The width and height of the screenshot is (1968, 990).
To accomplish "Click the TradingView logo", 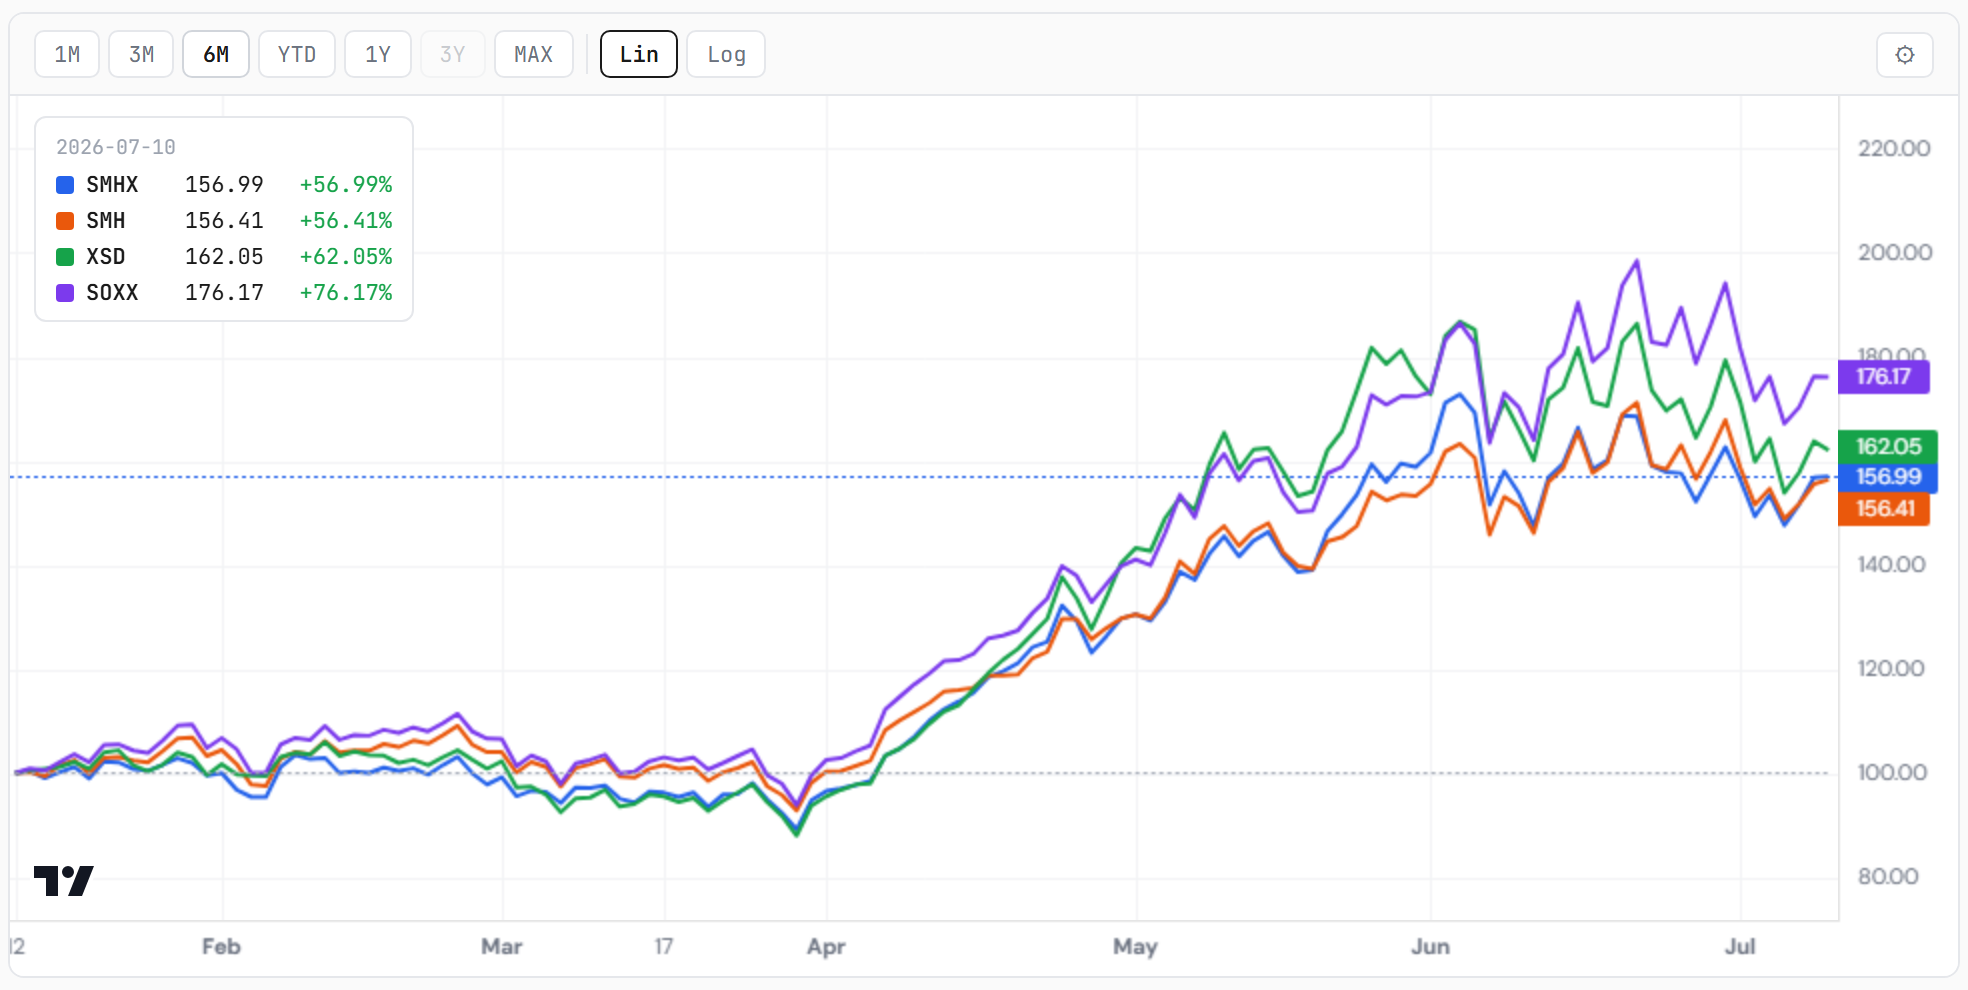I will [64, 881].
